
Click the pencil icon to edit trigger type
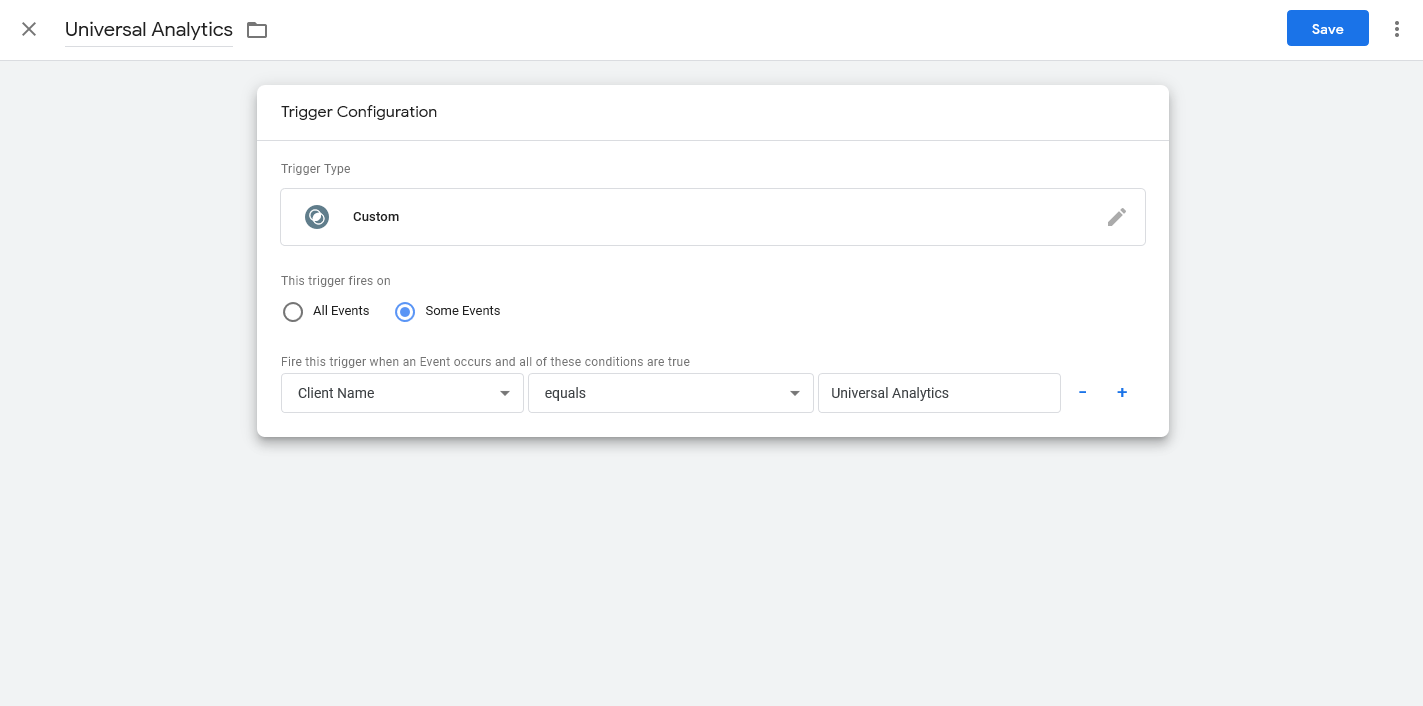1117,217
